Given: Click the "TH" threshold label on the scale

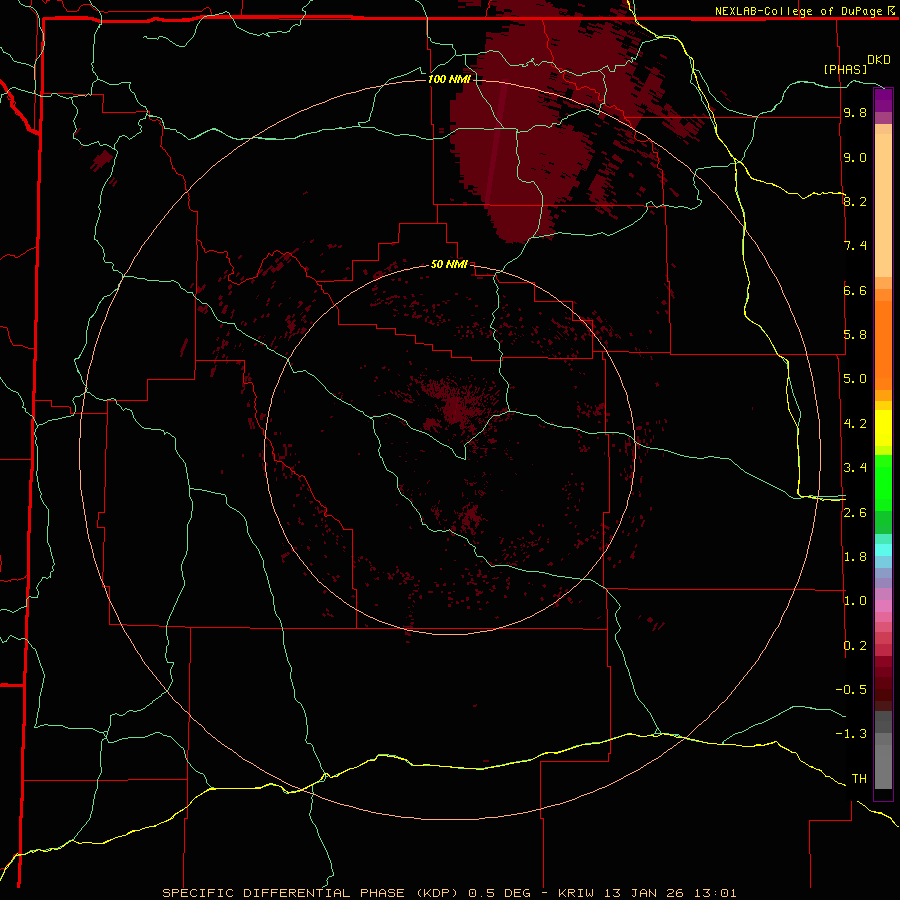Looking at the screenshot, I should click(859, 779).
